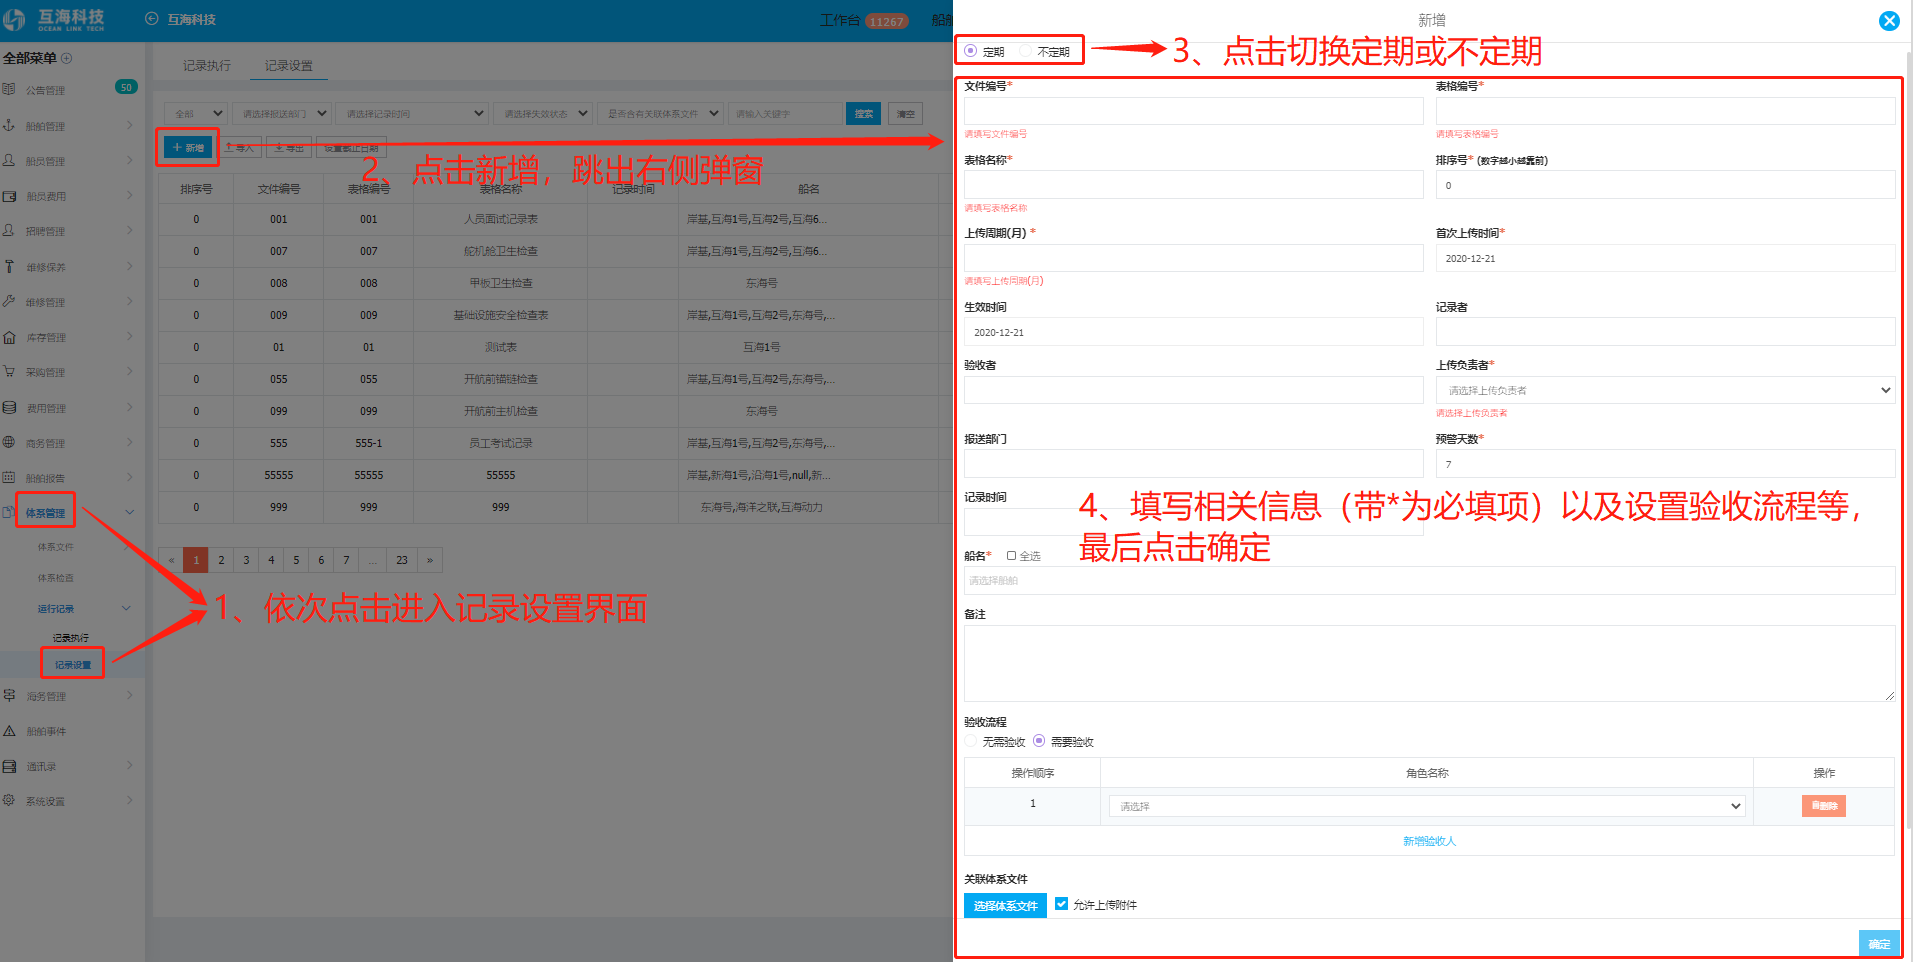The width and height of the screenshot is (1913, 962).
Task: Go to page 2 in pagination
Action: click(221, 560)
